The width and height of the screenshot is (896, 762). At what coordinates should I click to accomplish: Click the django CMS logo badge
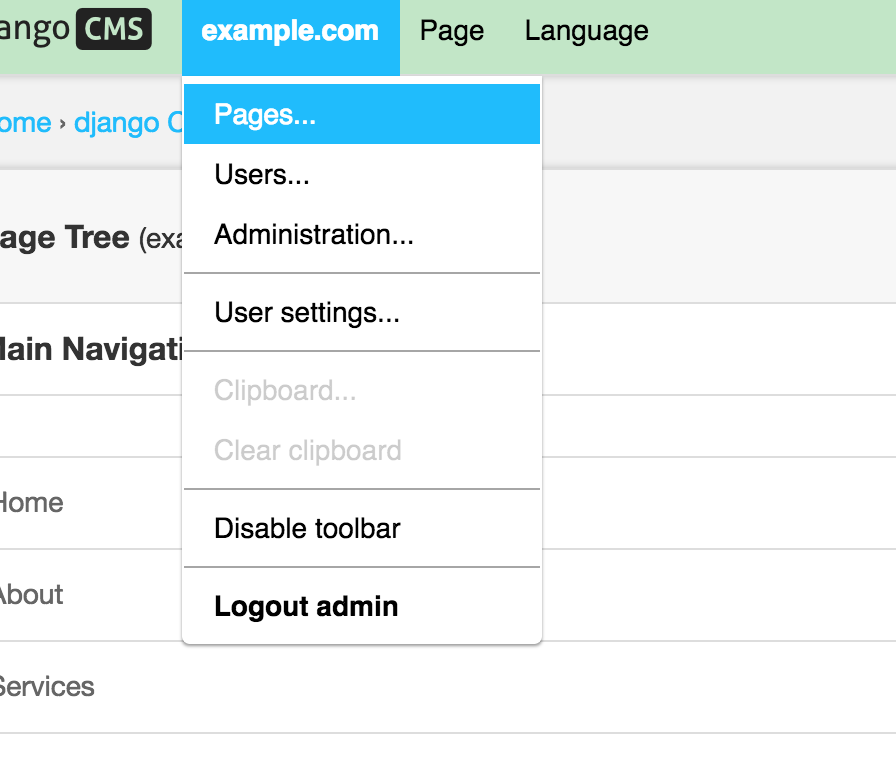point(112,31)
